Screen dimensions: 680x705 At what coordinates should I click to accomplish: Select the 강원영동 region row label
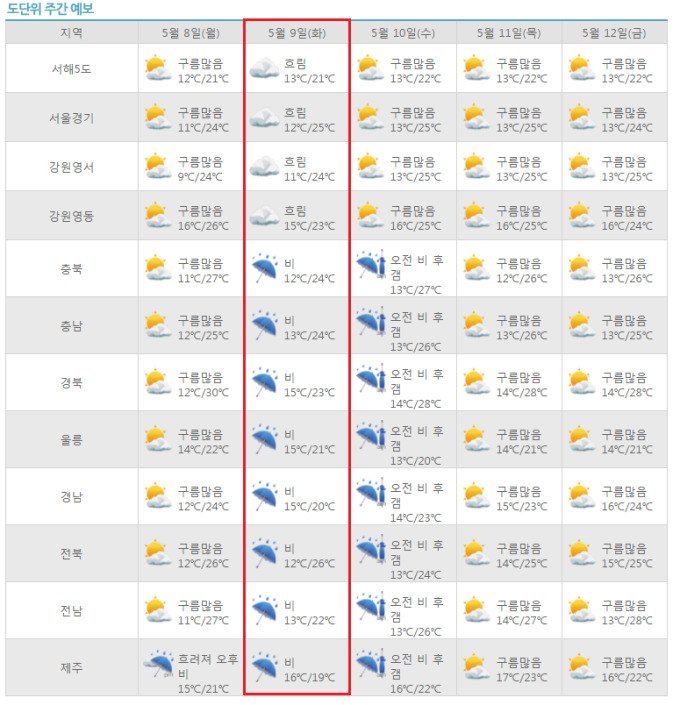coord(72,216)
